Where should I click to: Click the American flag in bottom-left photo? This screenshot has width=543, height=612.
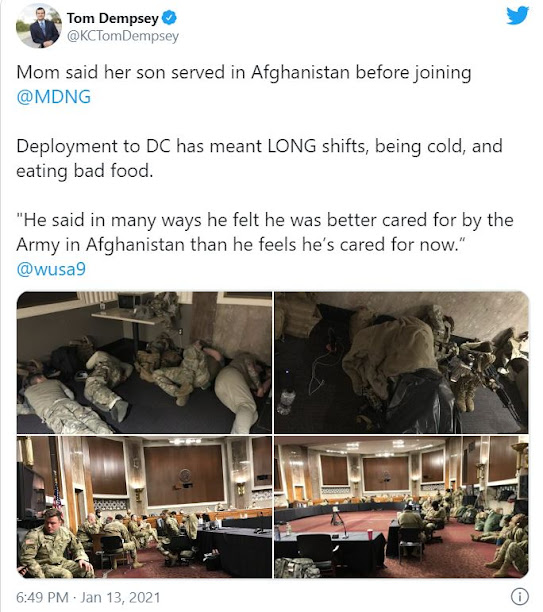coord(57,497)
